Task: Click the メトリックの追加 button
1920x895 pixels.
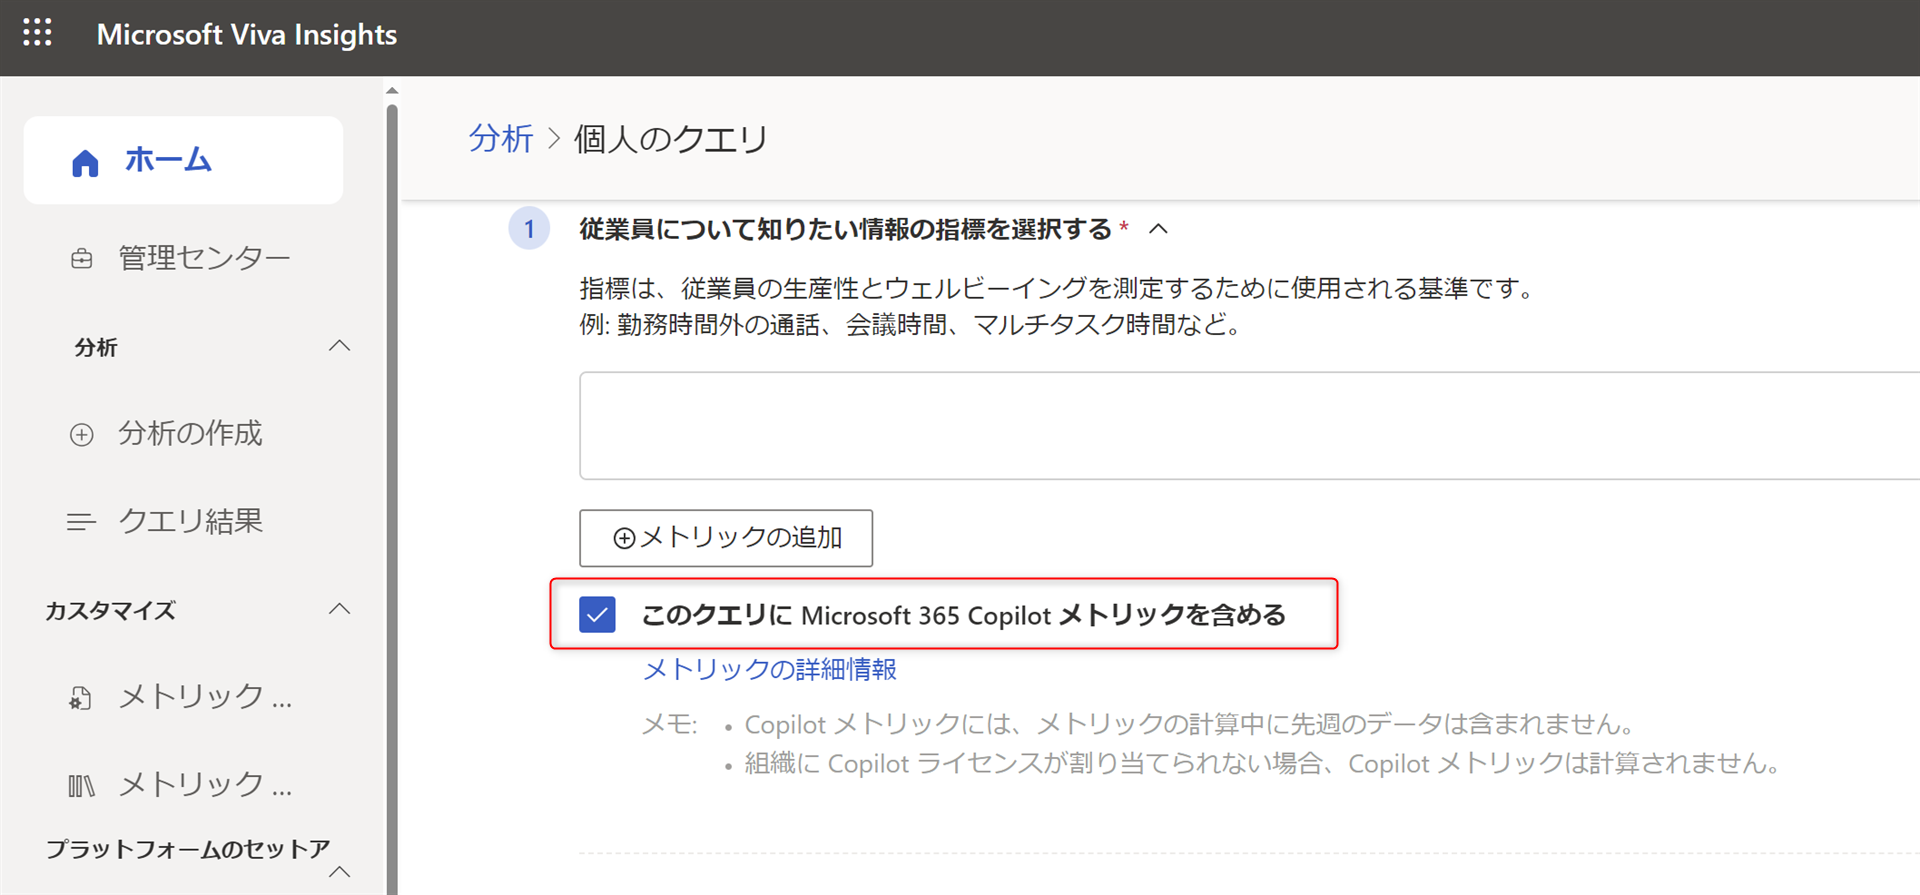Action: tap(726, 538)
